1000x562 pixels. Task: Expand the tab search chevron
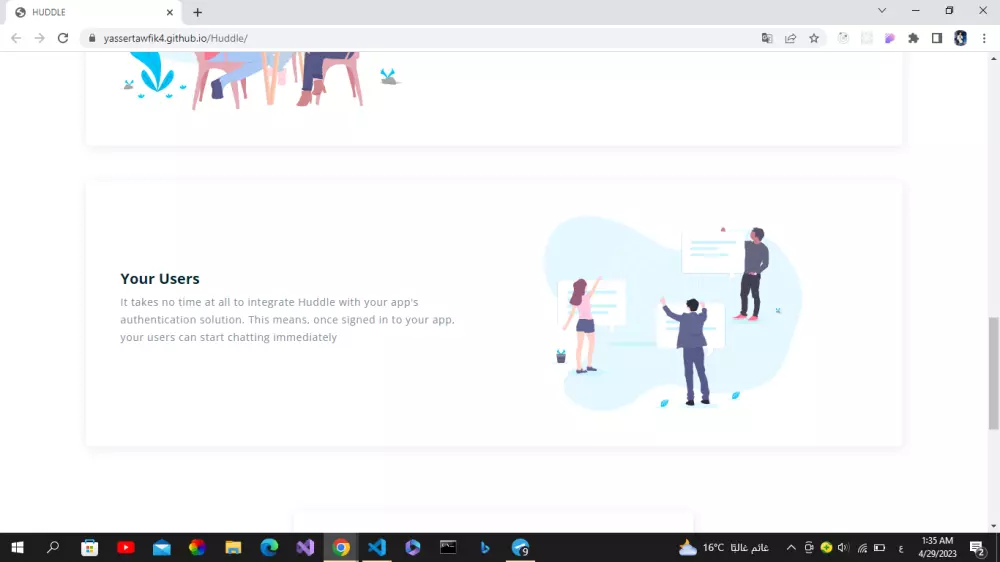pyautogui.click(x=882, y=11)
